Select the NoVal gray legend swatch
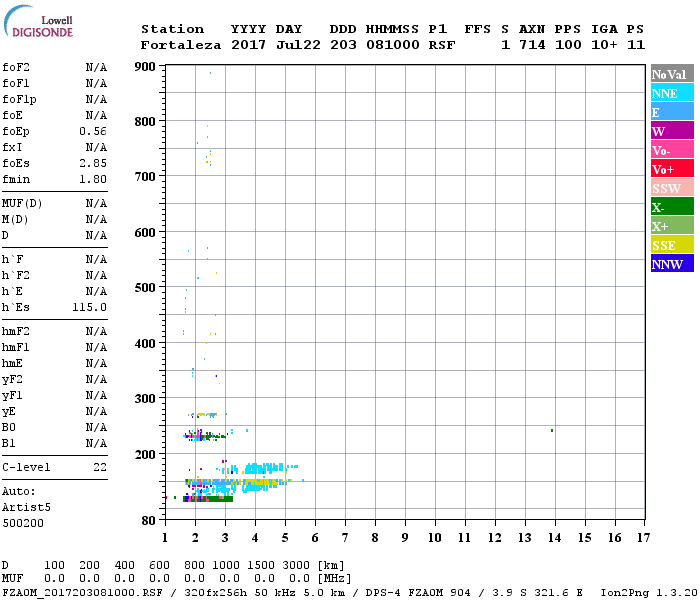 672,74
